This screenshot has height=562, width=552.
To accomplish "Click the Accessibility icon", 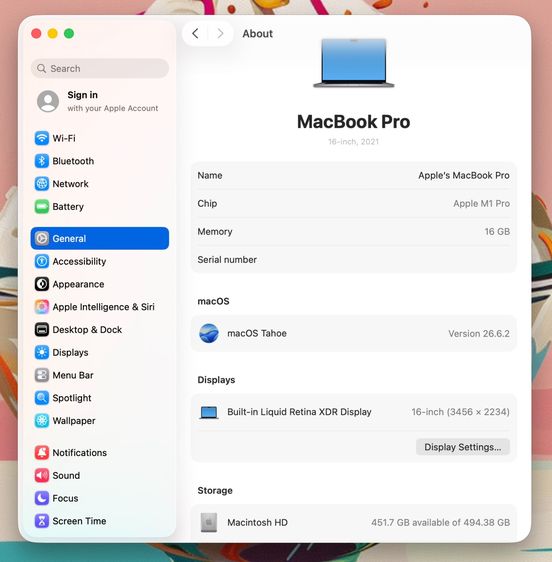I will click(42, 261).
